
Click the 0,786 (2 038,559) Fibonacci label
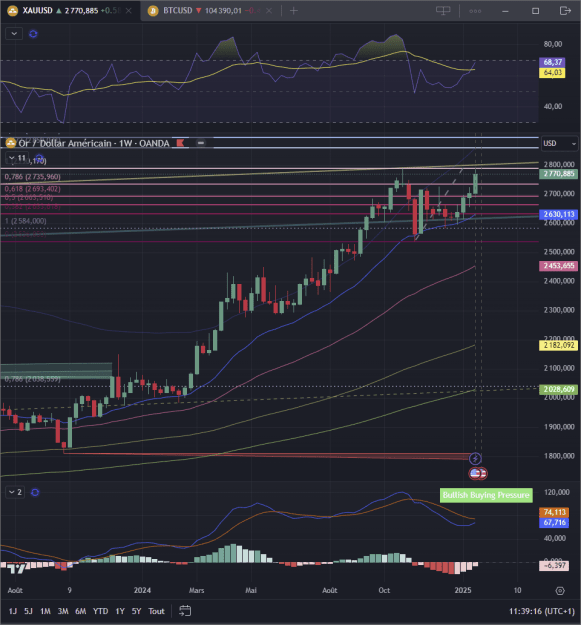click(33, 379)
